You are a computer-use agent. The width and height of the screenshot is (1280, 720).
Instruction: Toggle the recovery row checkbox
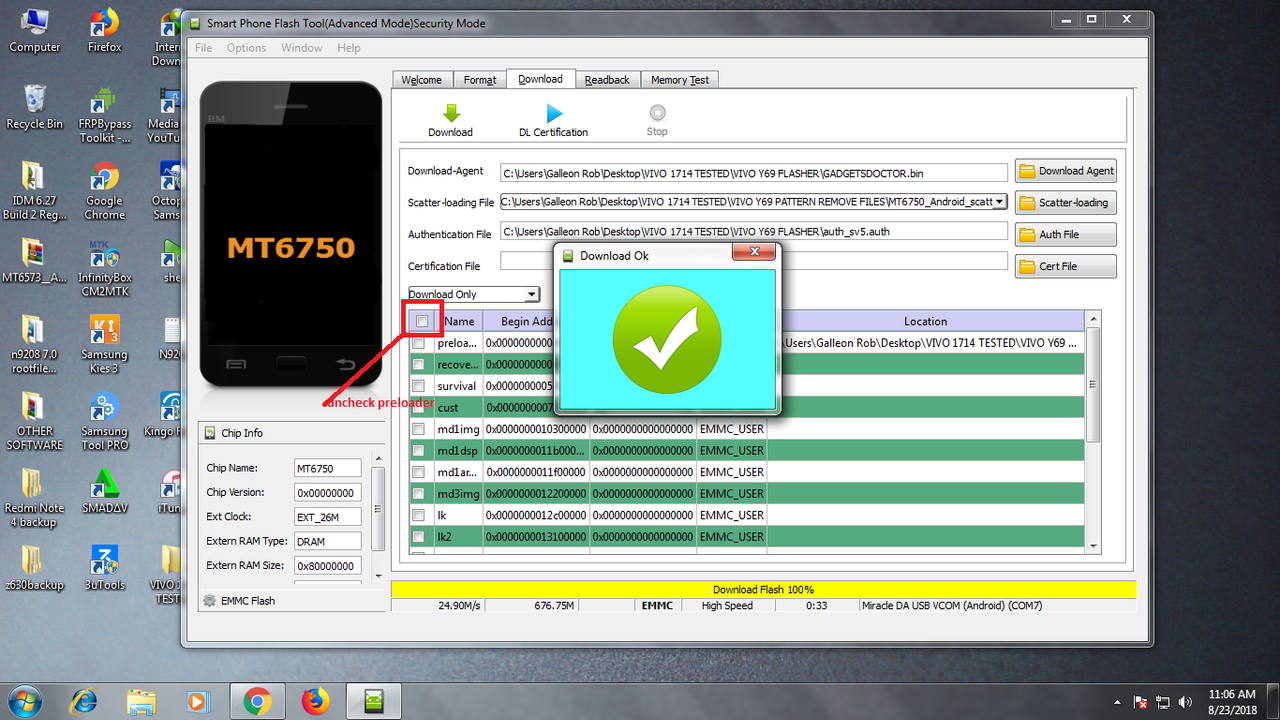418,365
